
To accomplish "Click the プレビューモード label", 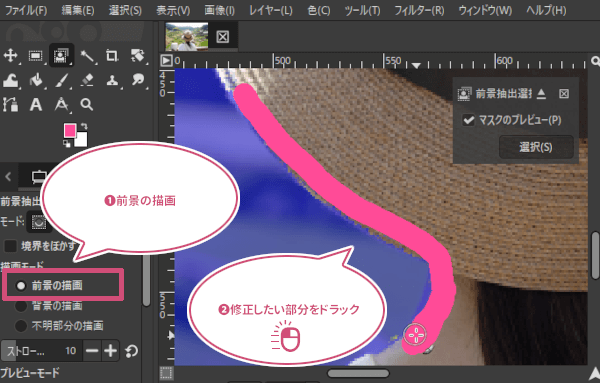I will pyautogui.click(x=30, y=373).
